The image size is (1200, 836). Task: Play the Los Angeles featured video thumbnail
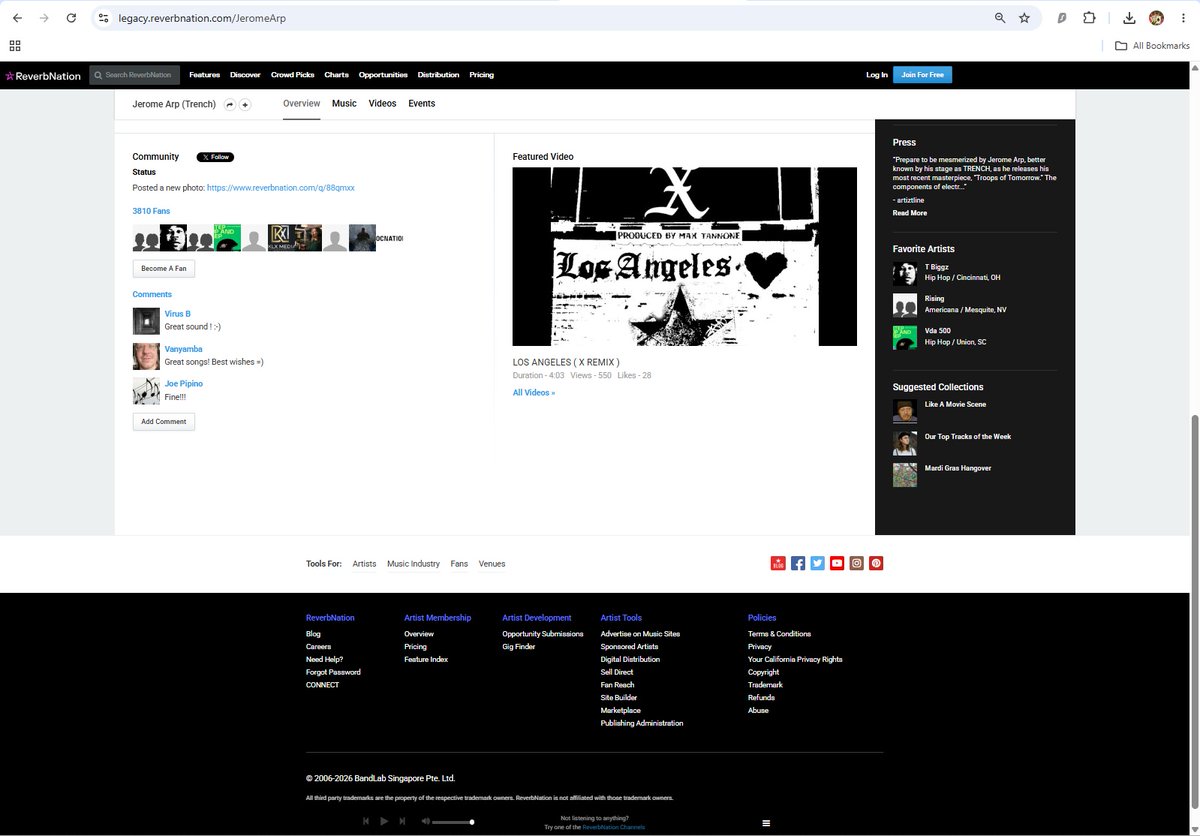pyautogui.click(x=685, y=256)
